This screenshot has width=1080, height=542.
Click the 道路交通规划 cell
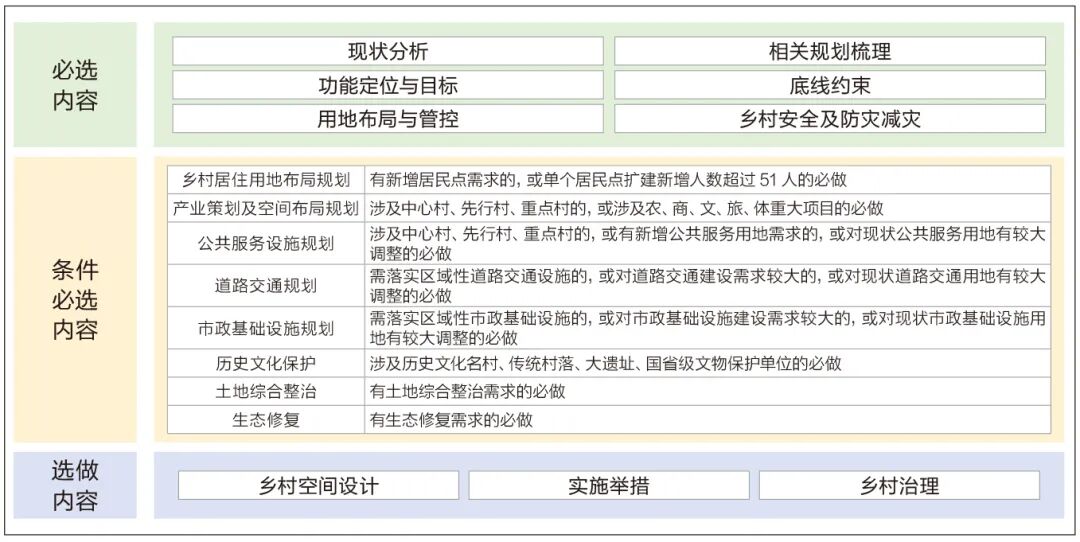coord(266,286)
